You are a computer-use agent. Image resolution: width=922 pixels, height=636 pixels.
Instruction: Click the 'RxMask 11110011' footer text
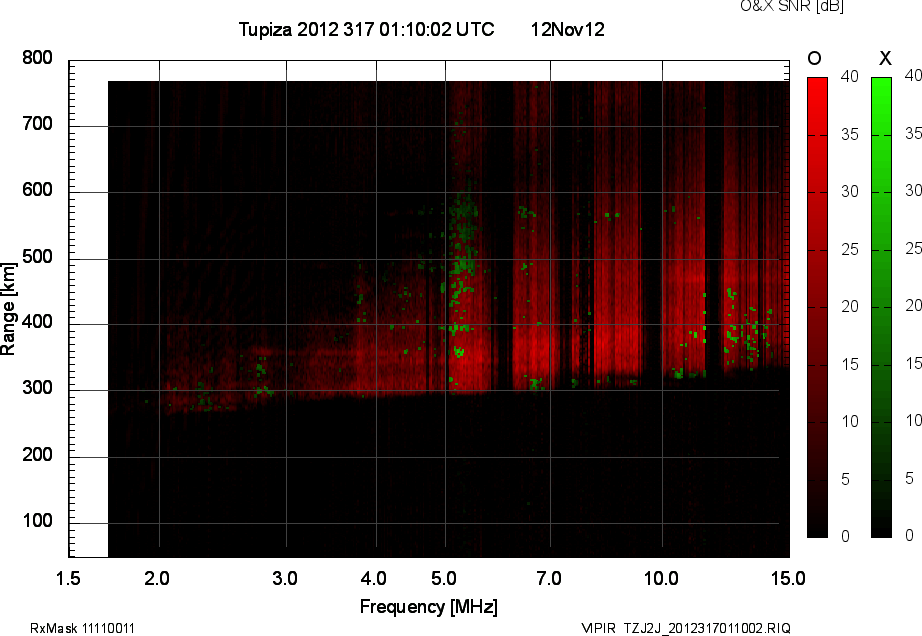pos(82,628)
